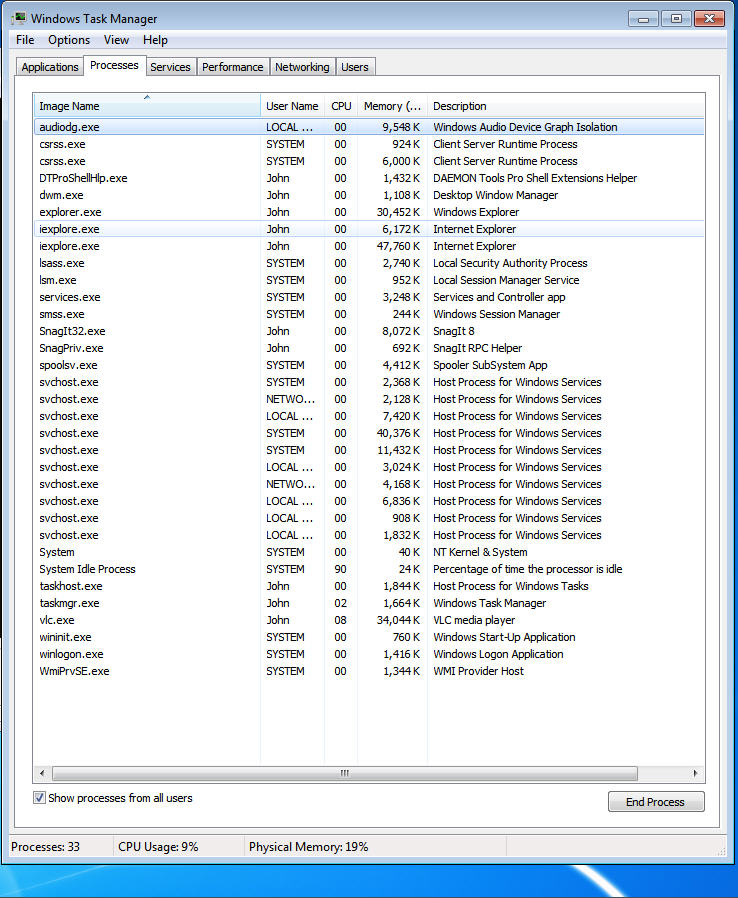The height and width of the screenshot is (898, 738).
Task: Open the Options menu
Action: (69, 40)
